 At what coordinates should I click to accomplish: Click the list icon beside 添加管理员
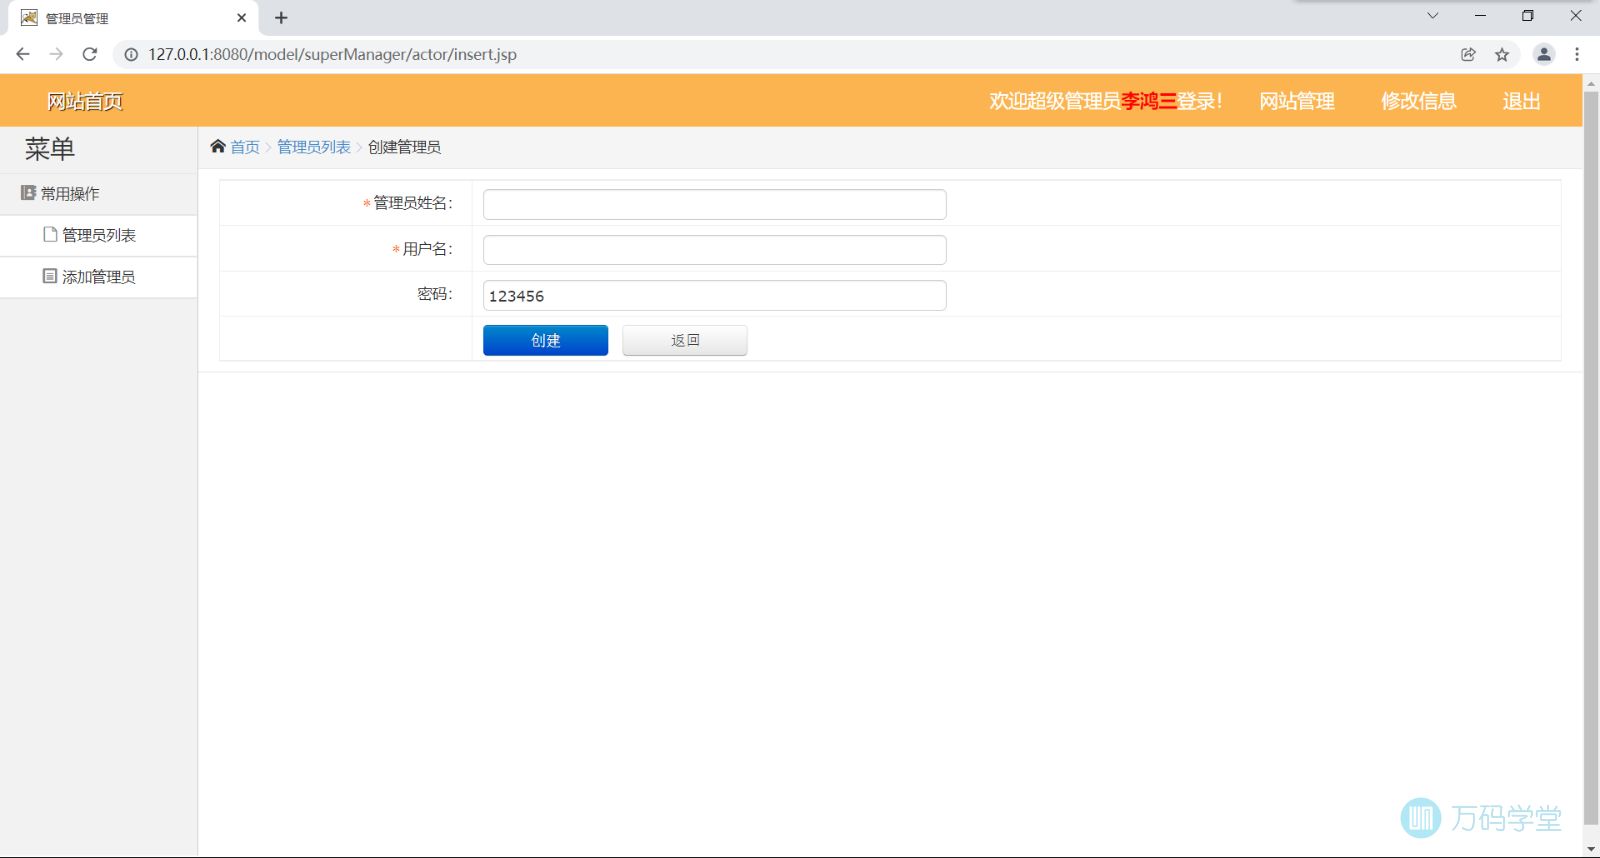[50, 276]
